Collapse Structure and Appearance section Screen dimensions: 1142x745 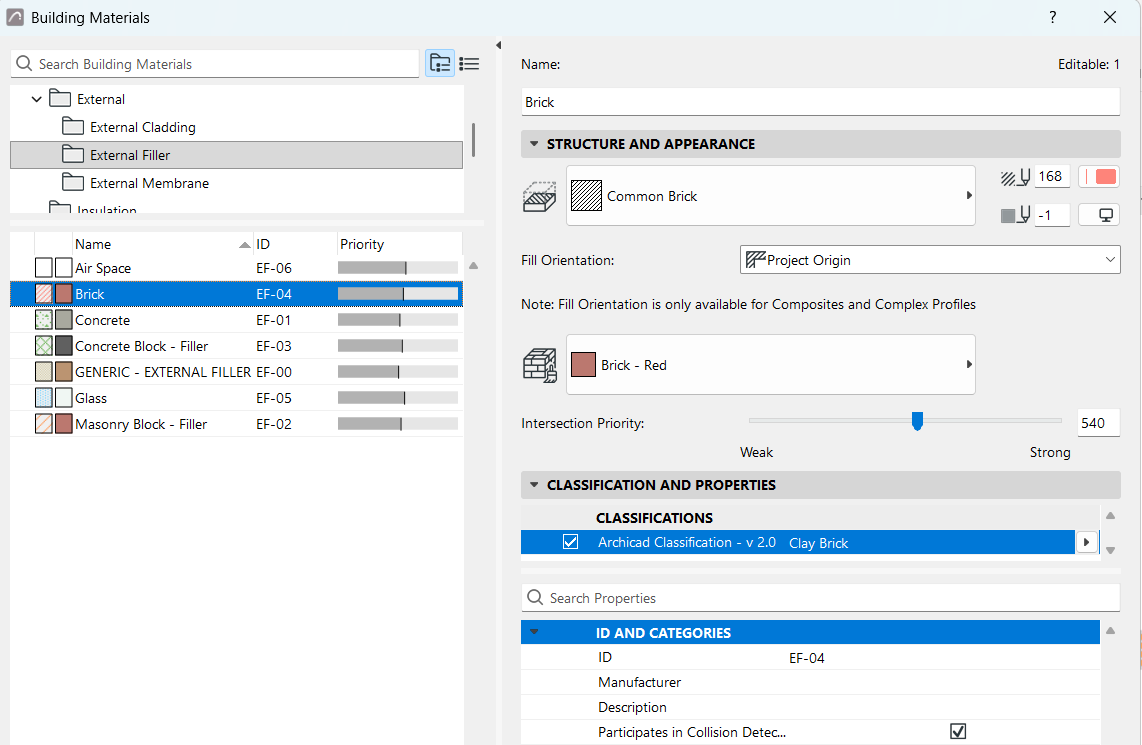(x=534, y=144)
